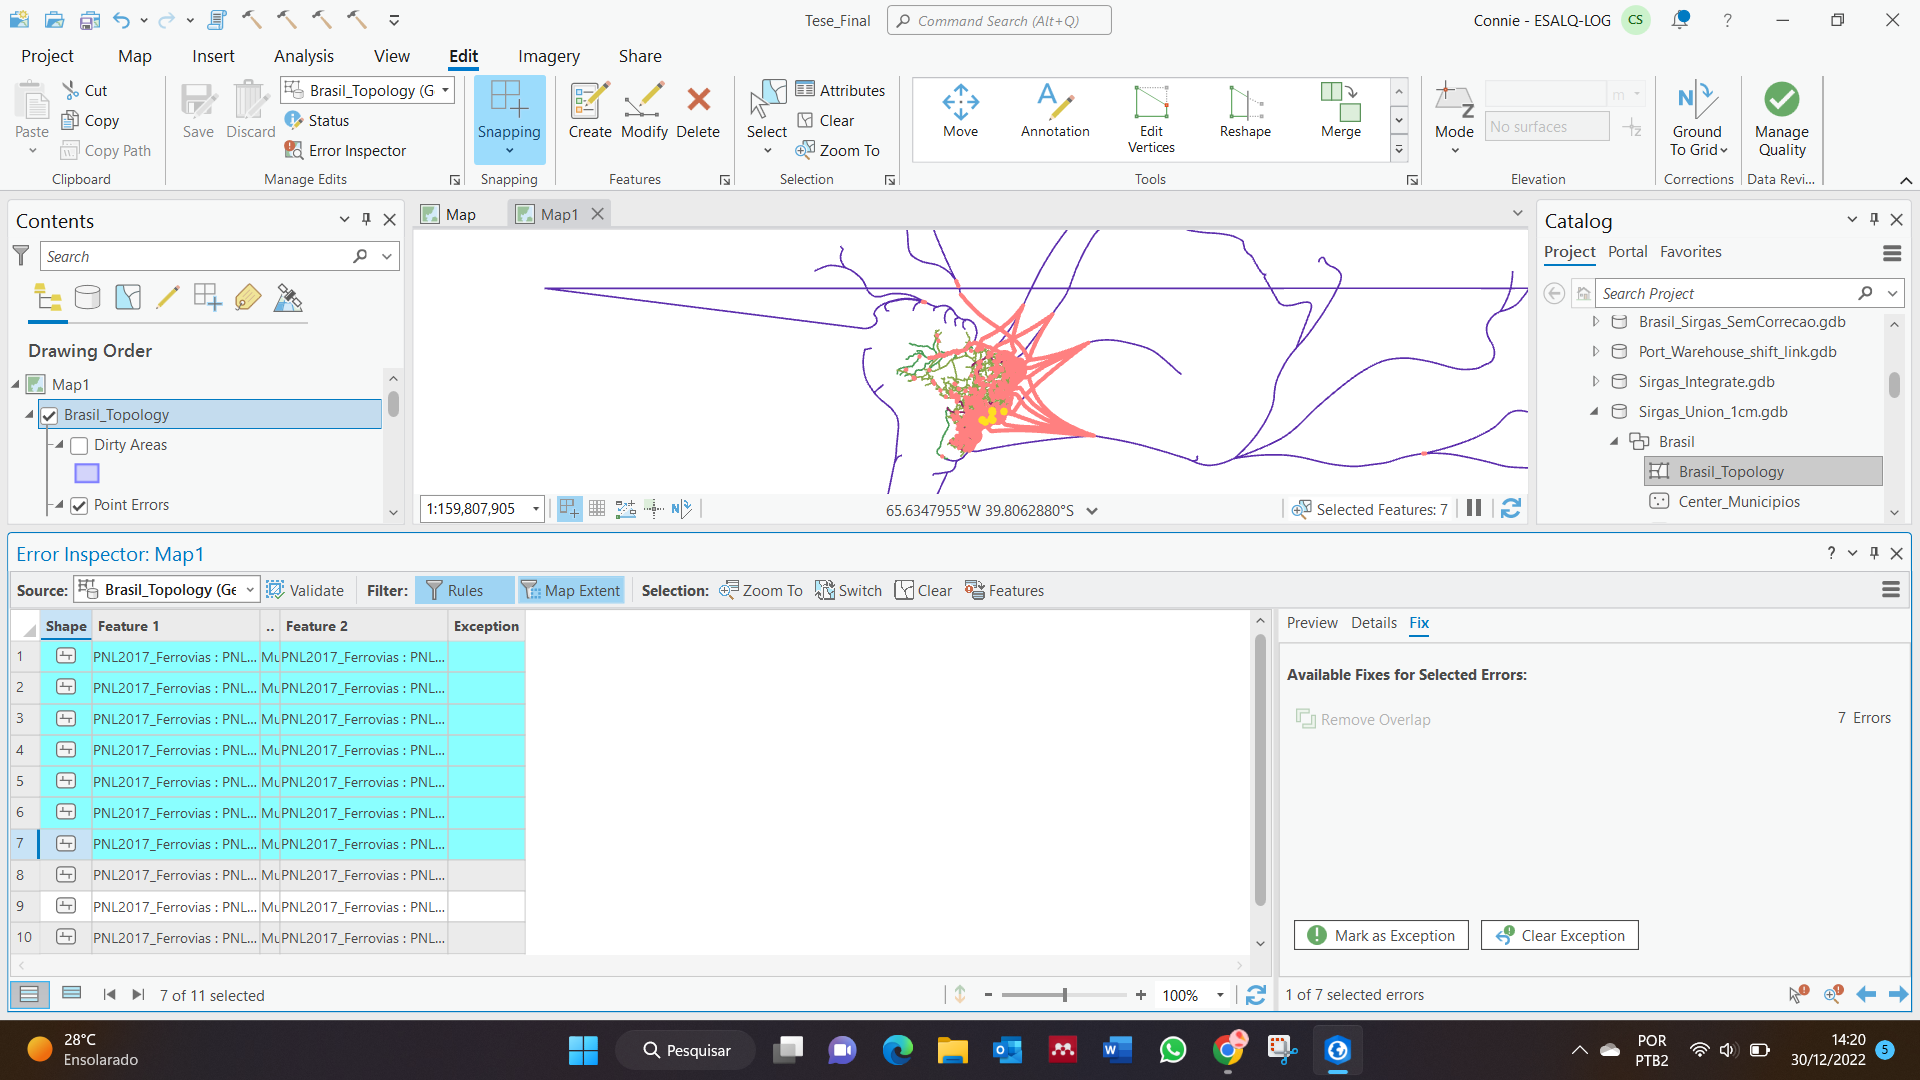Uncheck the Point Errors layer
1920x1080 pixels.
tap(80, 505)
